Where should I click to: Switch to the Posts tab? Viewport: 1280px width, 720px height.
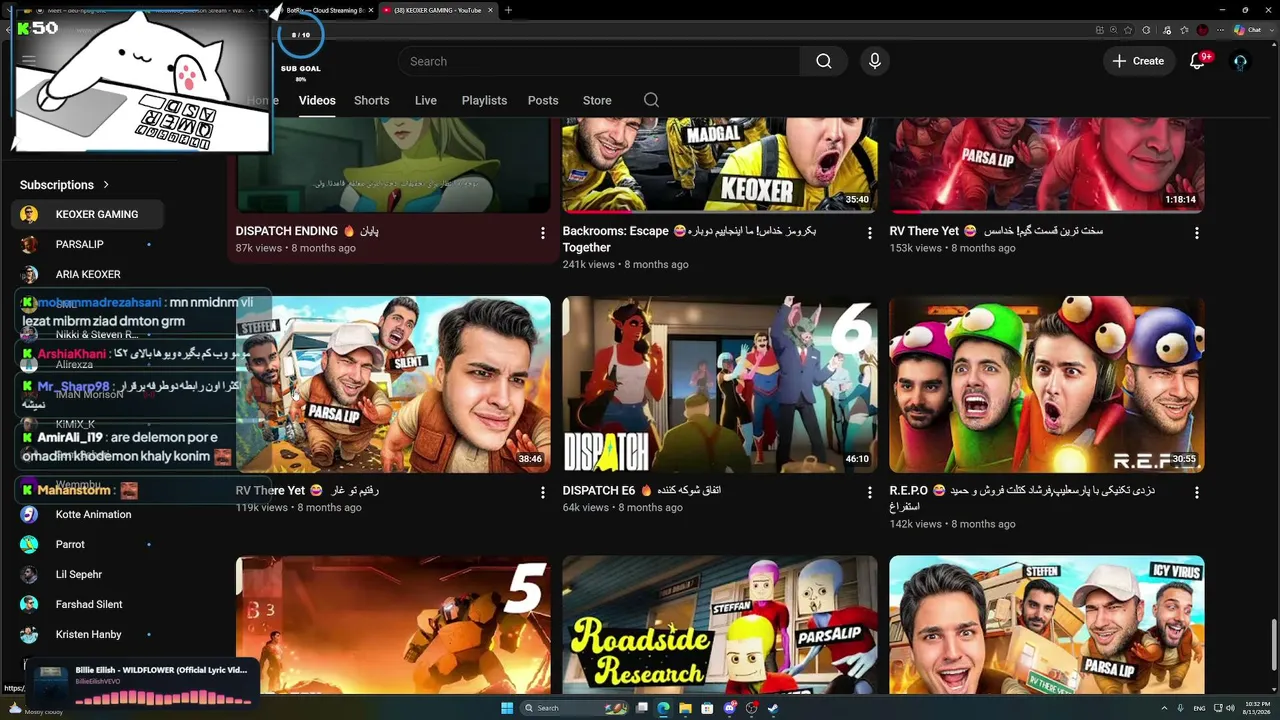543,100
